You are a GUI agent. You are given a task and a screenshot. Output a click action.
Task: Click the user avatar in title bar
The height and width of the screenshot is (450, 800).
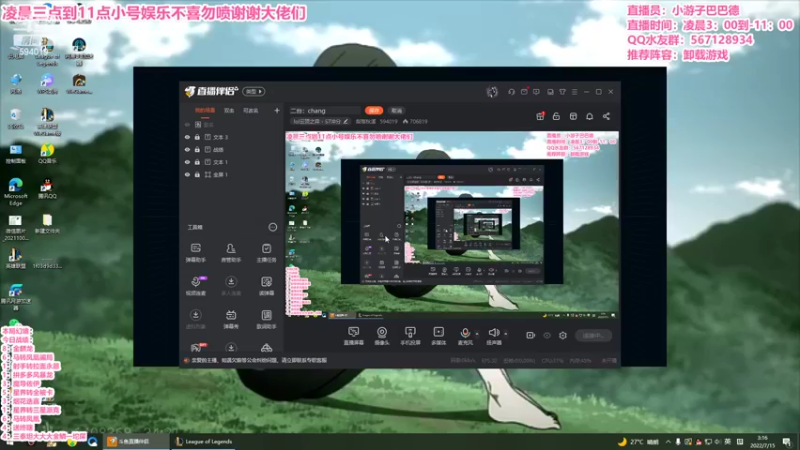[492, 92]
